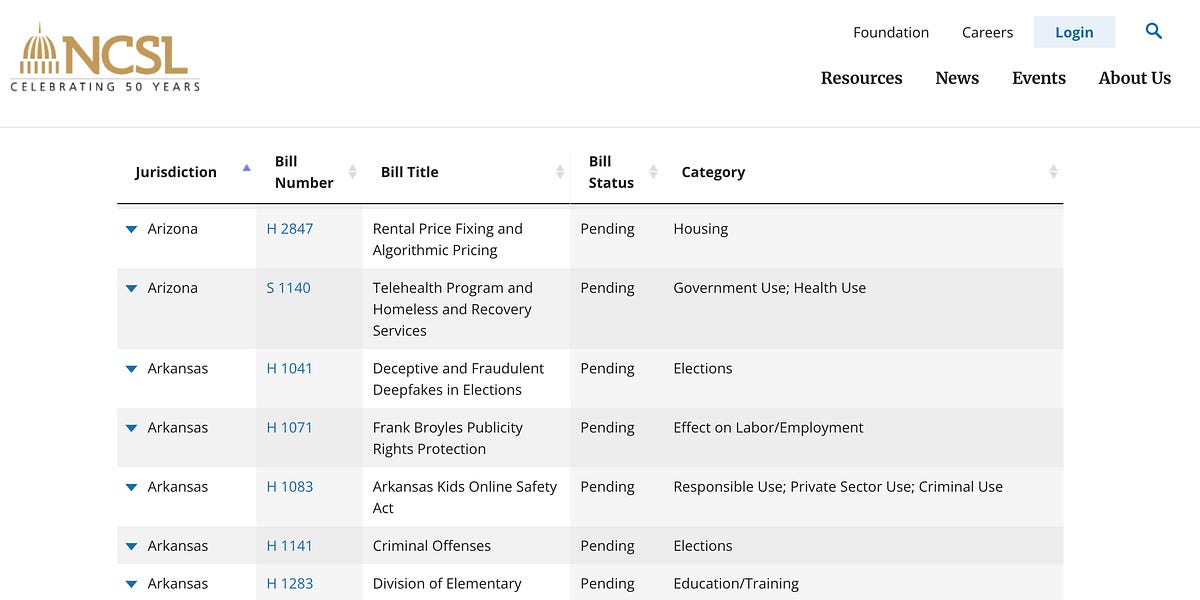The height and width of the screenshot is (600, 1200).
Task: Click Arkansas jurisdiction in H 1083 row
Action: click(x=178, y=487)
